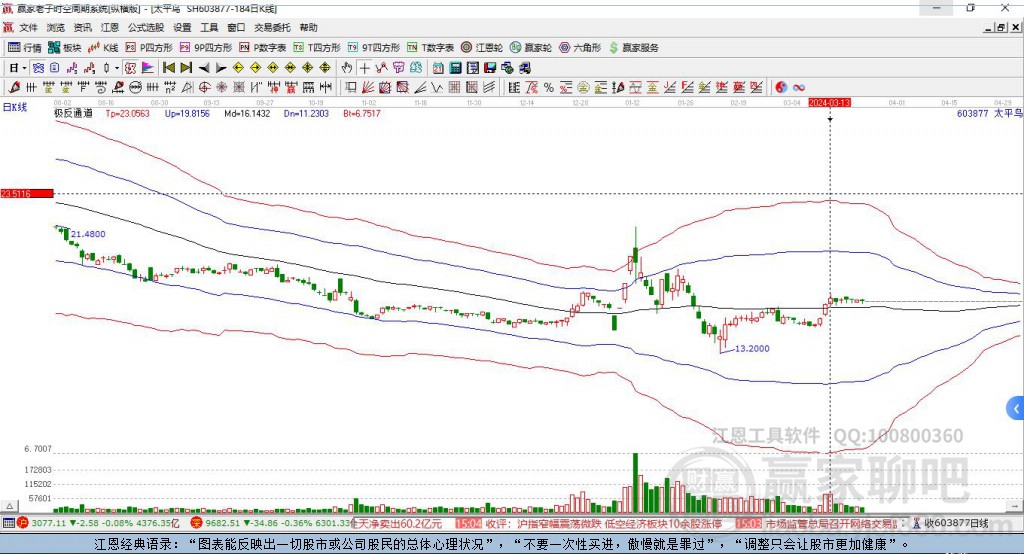Click the 21.4800 high price annotation

(x=88, y=234)
